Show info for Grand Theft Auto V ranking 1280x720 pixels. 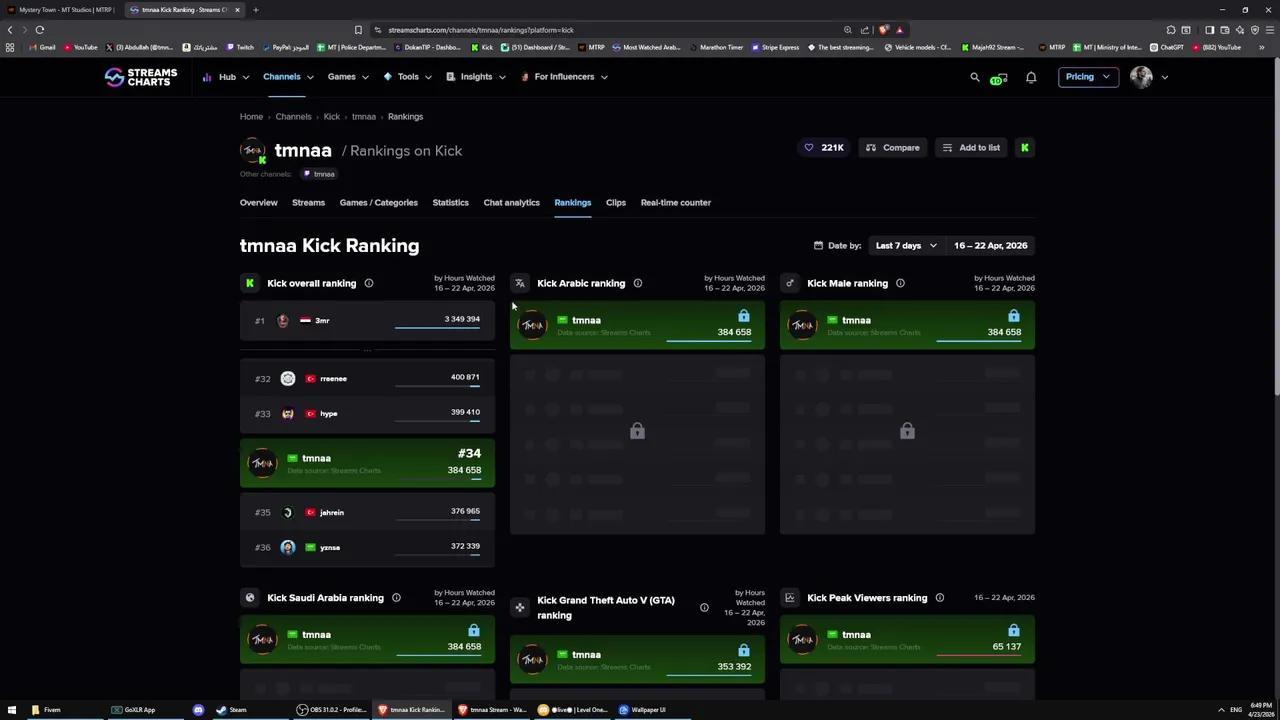coord(704,608)
